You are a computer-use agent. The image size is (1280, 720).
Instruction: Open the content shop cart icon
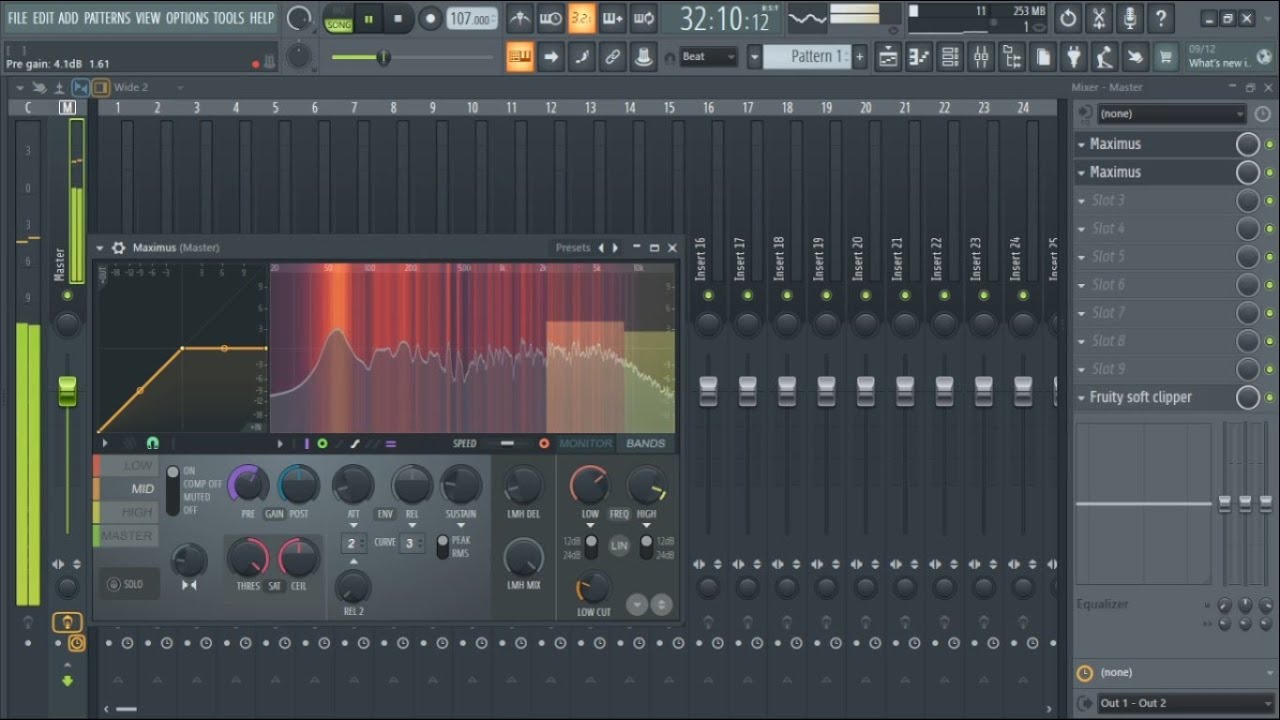click(x=1166, y=57)
